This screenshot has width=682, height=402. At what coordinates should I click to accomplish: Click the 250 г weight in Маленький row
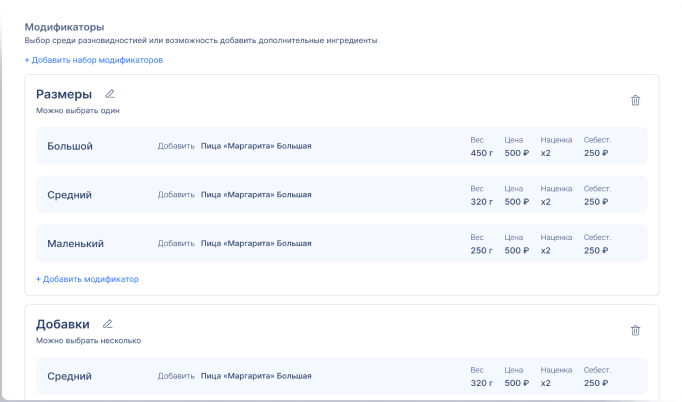click(482, 250)
